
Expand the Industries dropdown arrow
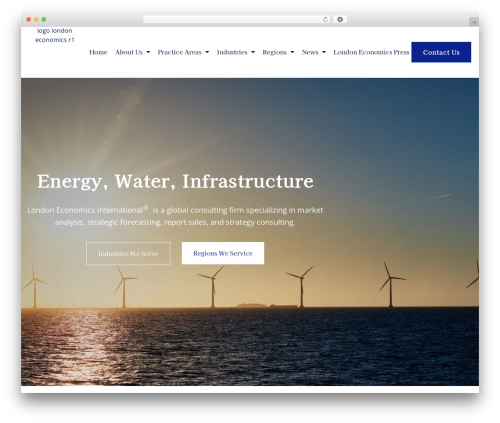tap(253, 52)
